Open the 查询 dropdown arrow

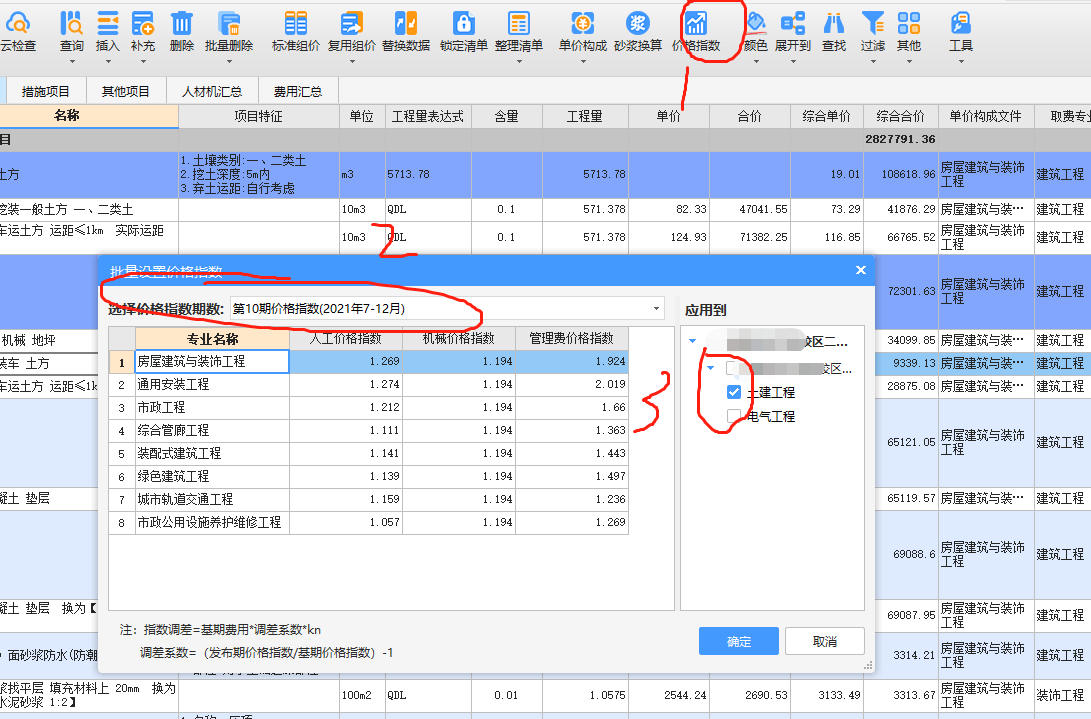point(72,61)
